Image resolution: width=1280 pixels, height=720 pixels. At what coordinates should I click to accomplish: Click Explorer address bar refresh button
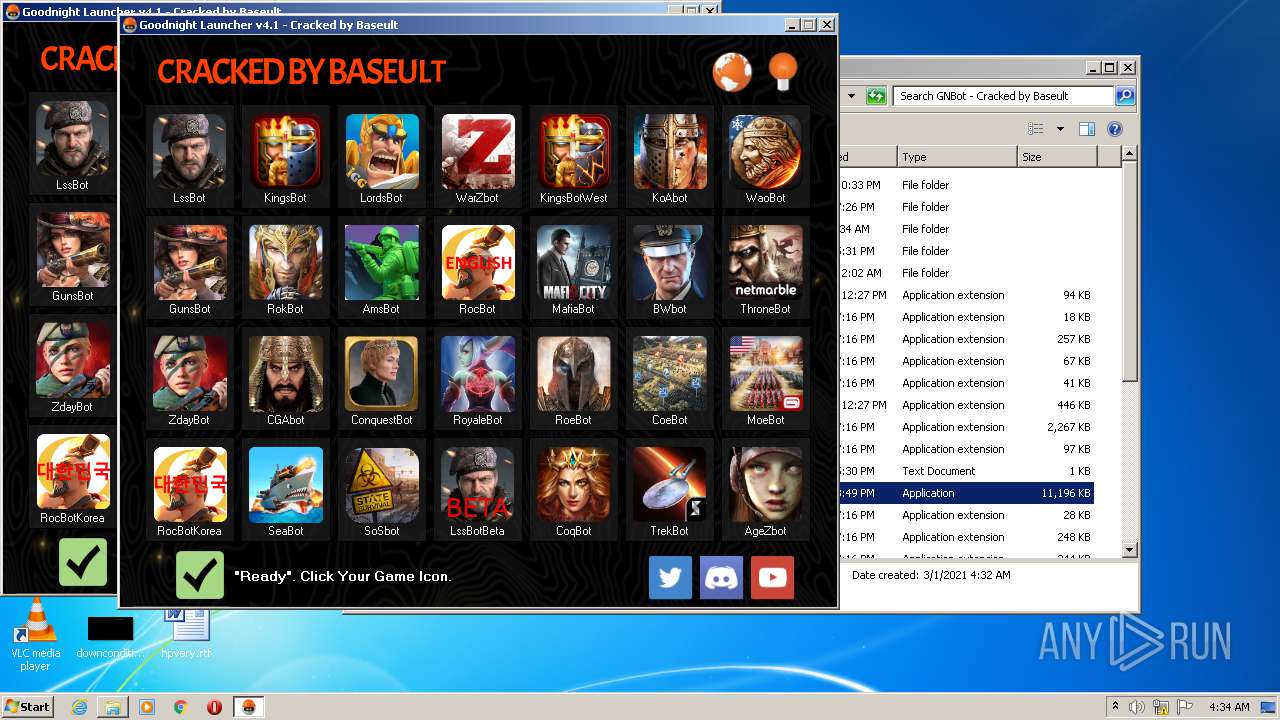point(876,96)
